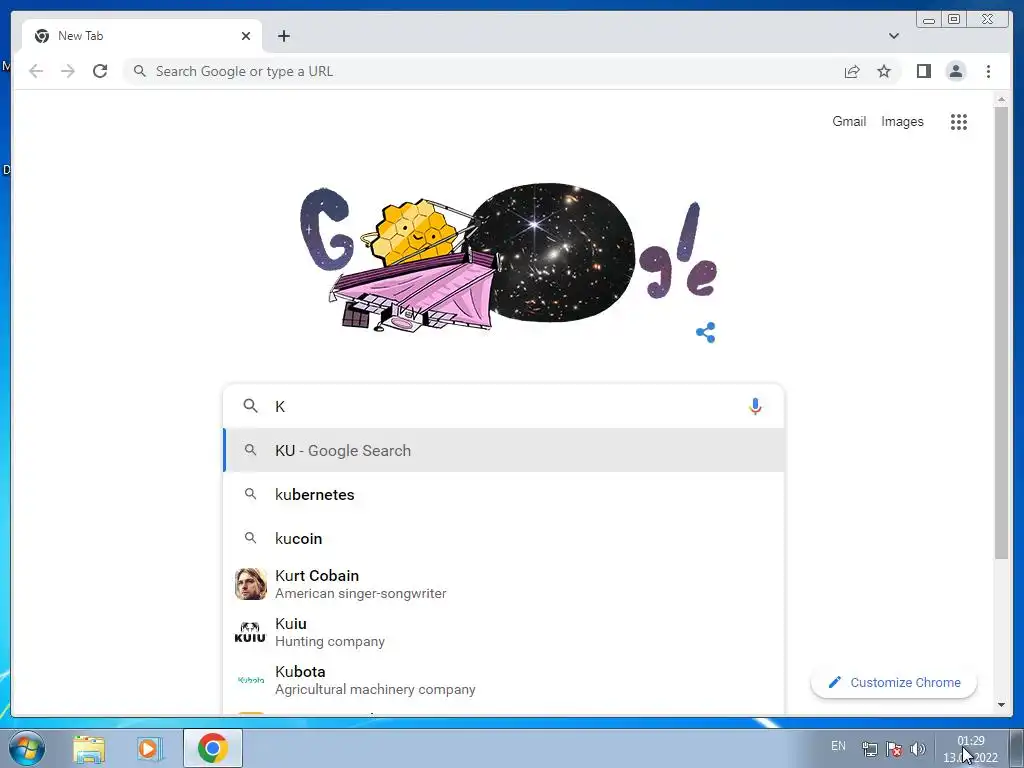Open a new tab with the plus button

coord(283,36)
